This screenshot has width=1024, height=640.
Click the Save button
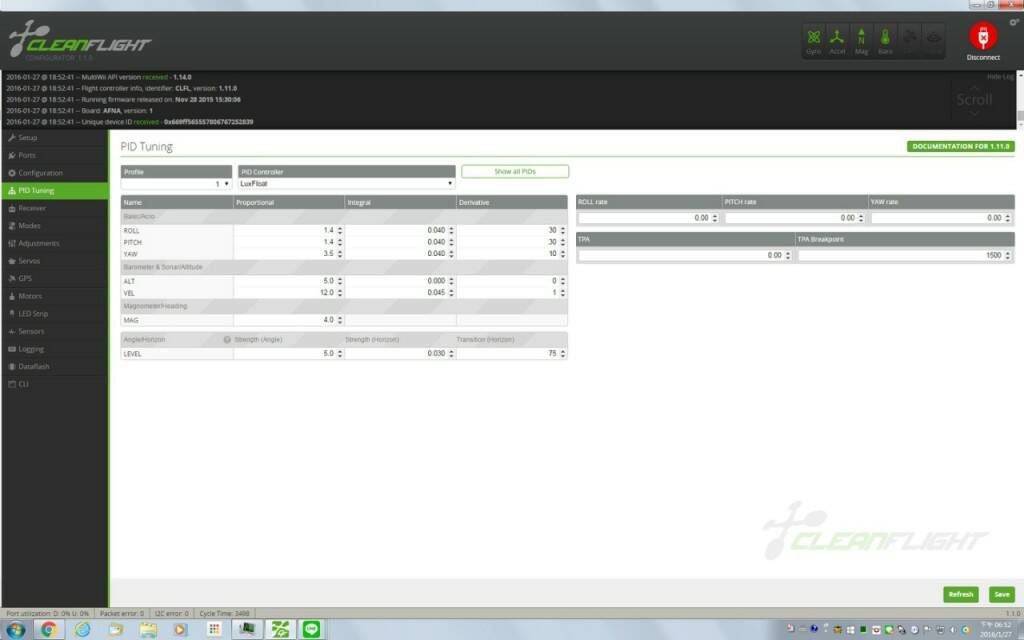click(1002, 594)
